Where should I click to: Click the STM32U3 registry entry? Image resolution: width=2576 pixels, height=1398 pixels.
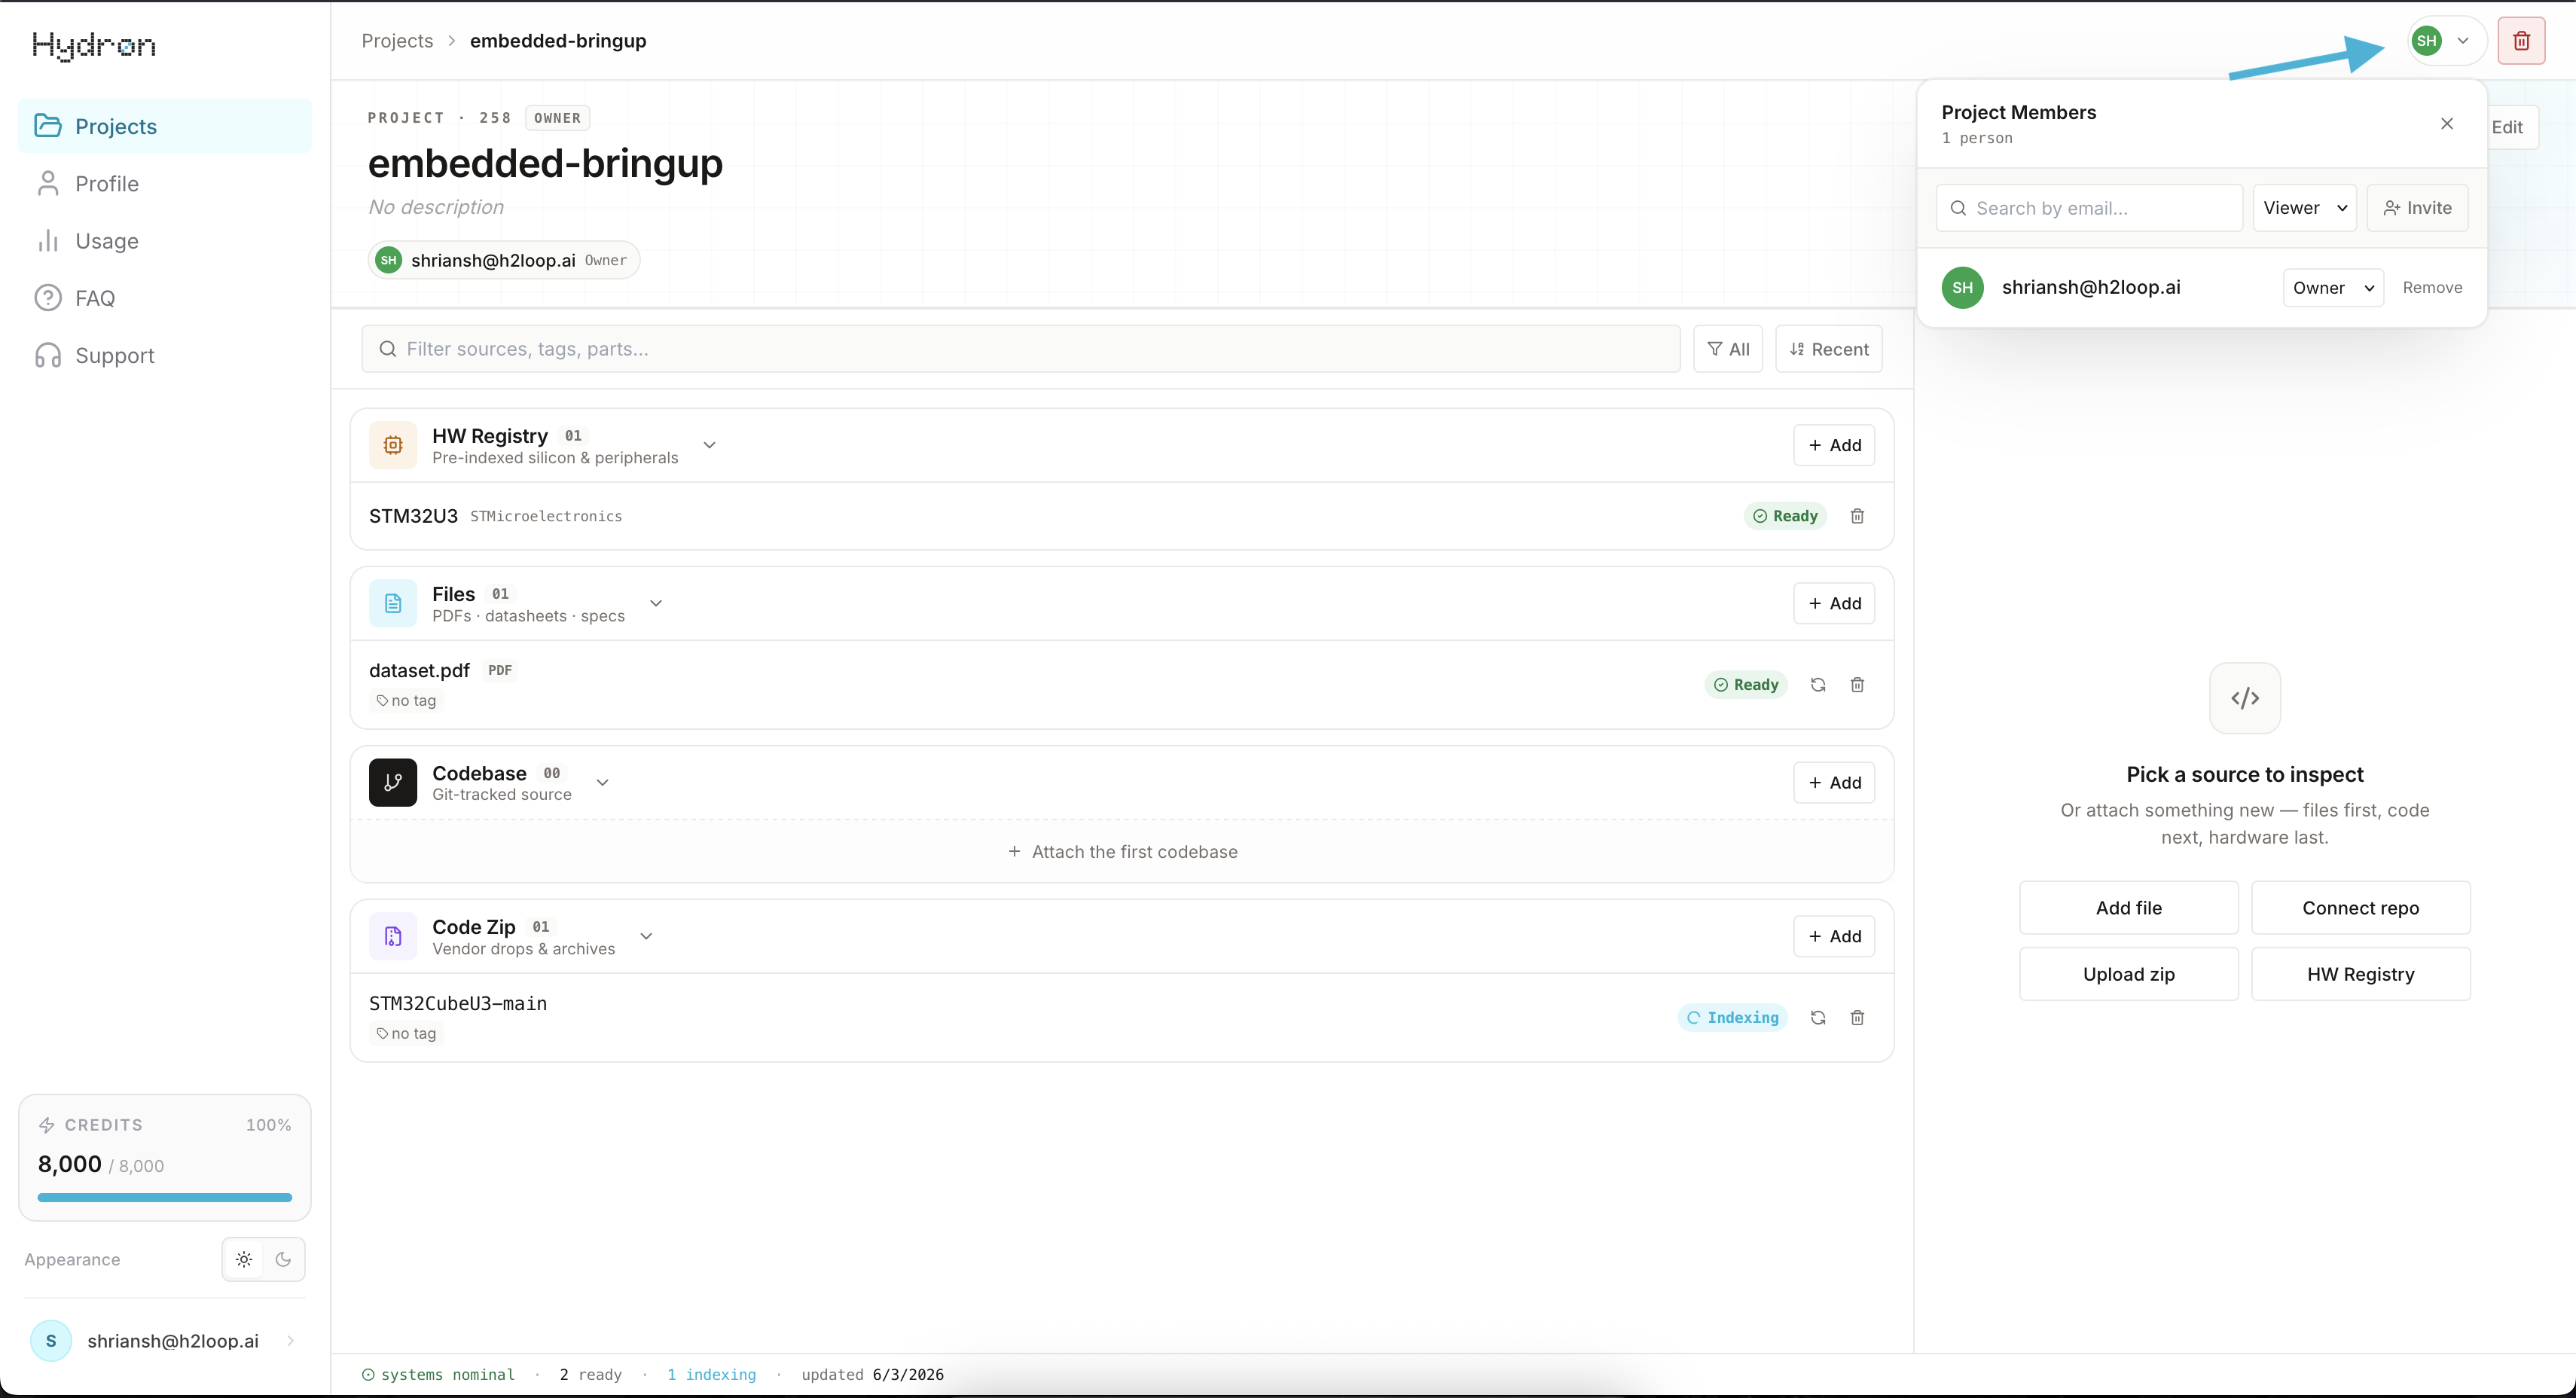tap(1122, 516)
